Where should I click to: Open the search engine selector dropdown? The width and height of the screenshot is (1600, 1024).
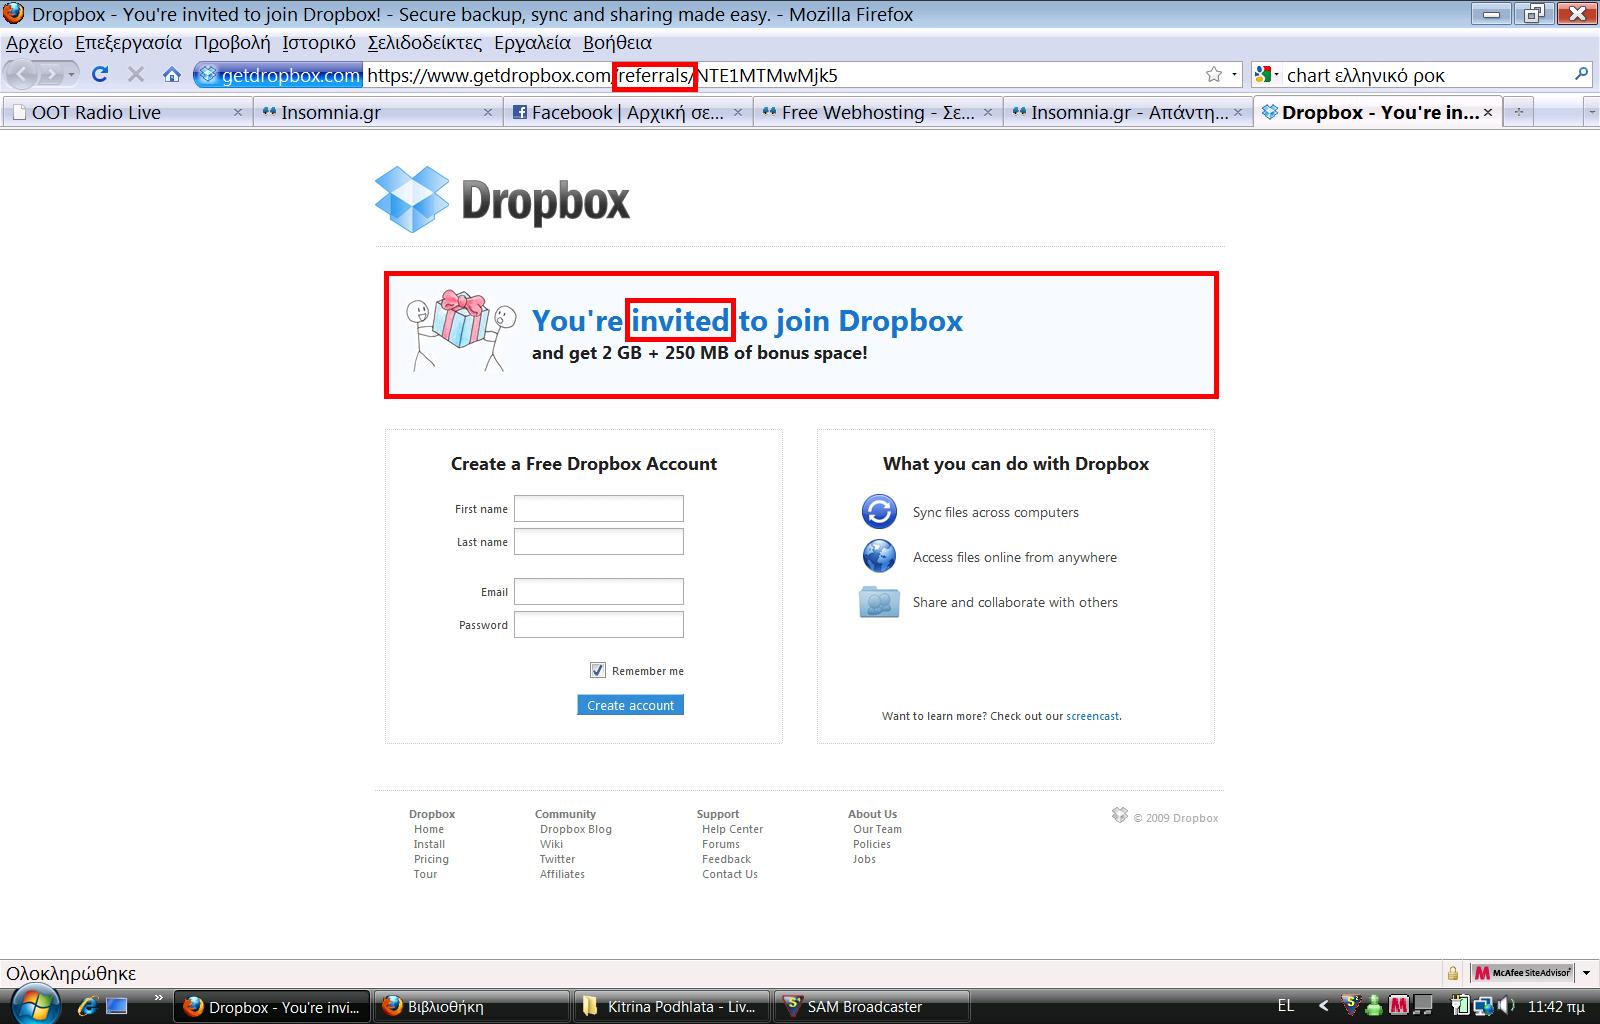tap(1267, 75)
